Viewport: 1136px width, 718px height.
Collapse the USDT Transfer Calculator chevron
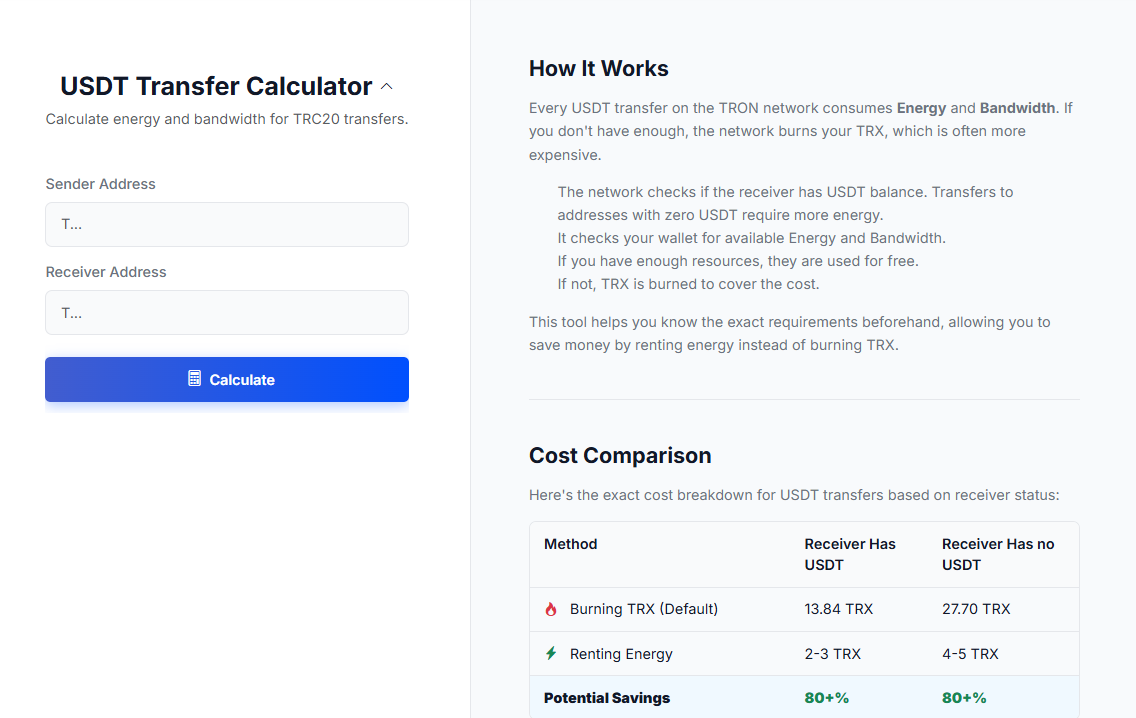tap(387, 87)
